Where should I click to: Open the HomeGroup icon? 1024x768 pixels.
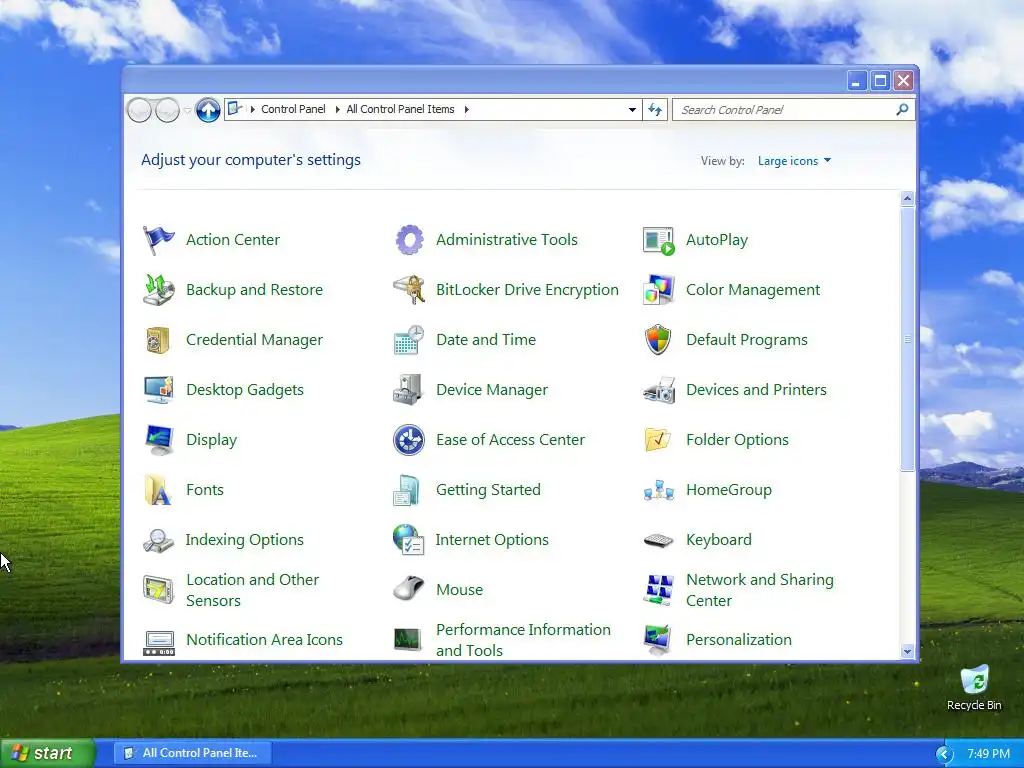[x=658, y=490]
